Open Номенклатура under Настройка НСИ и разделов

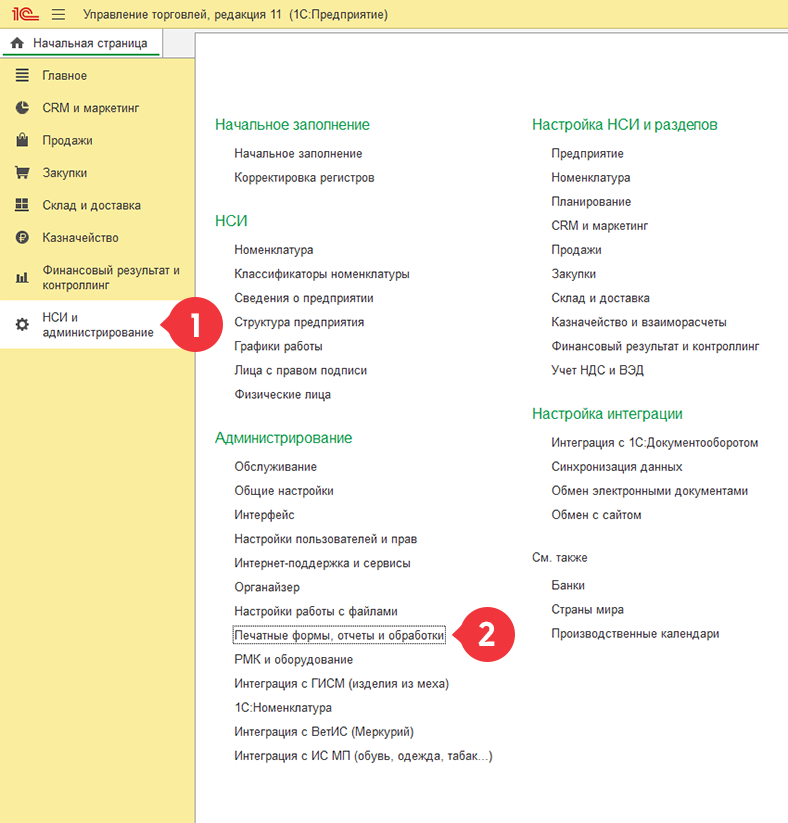pos(591,177)
